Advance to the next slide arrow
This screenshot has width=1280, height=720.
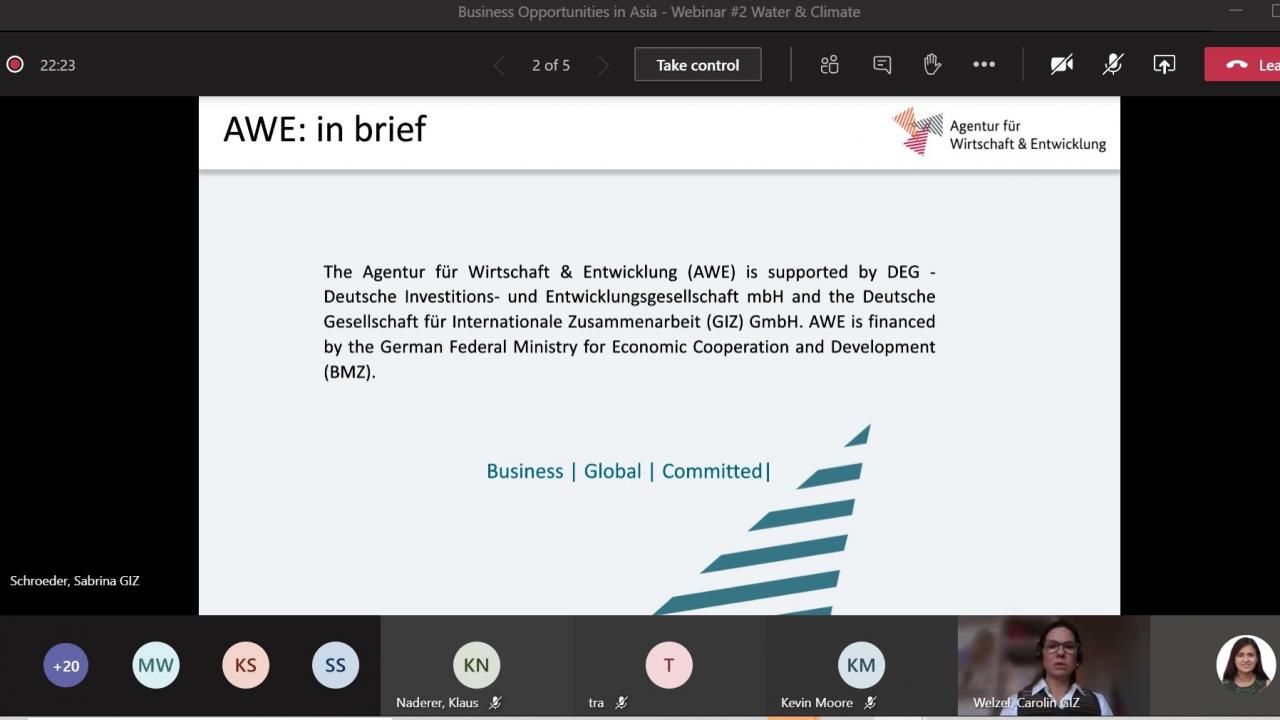pos(602,66)
